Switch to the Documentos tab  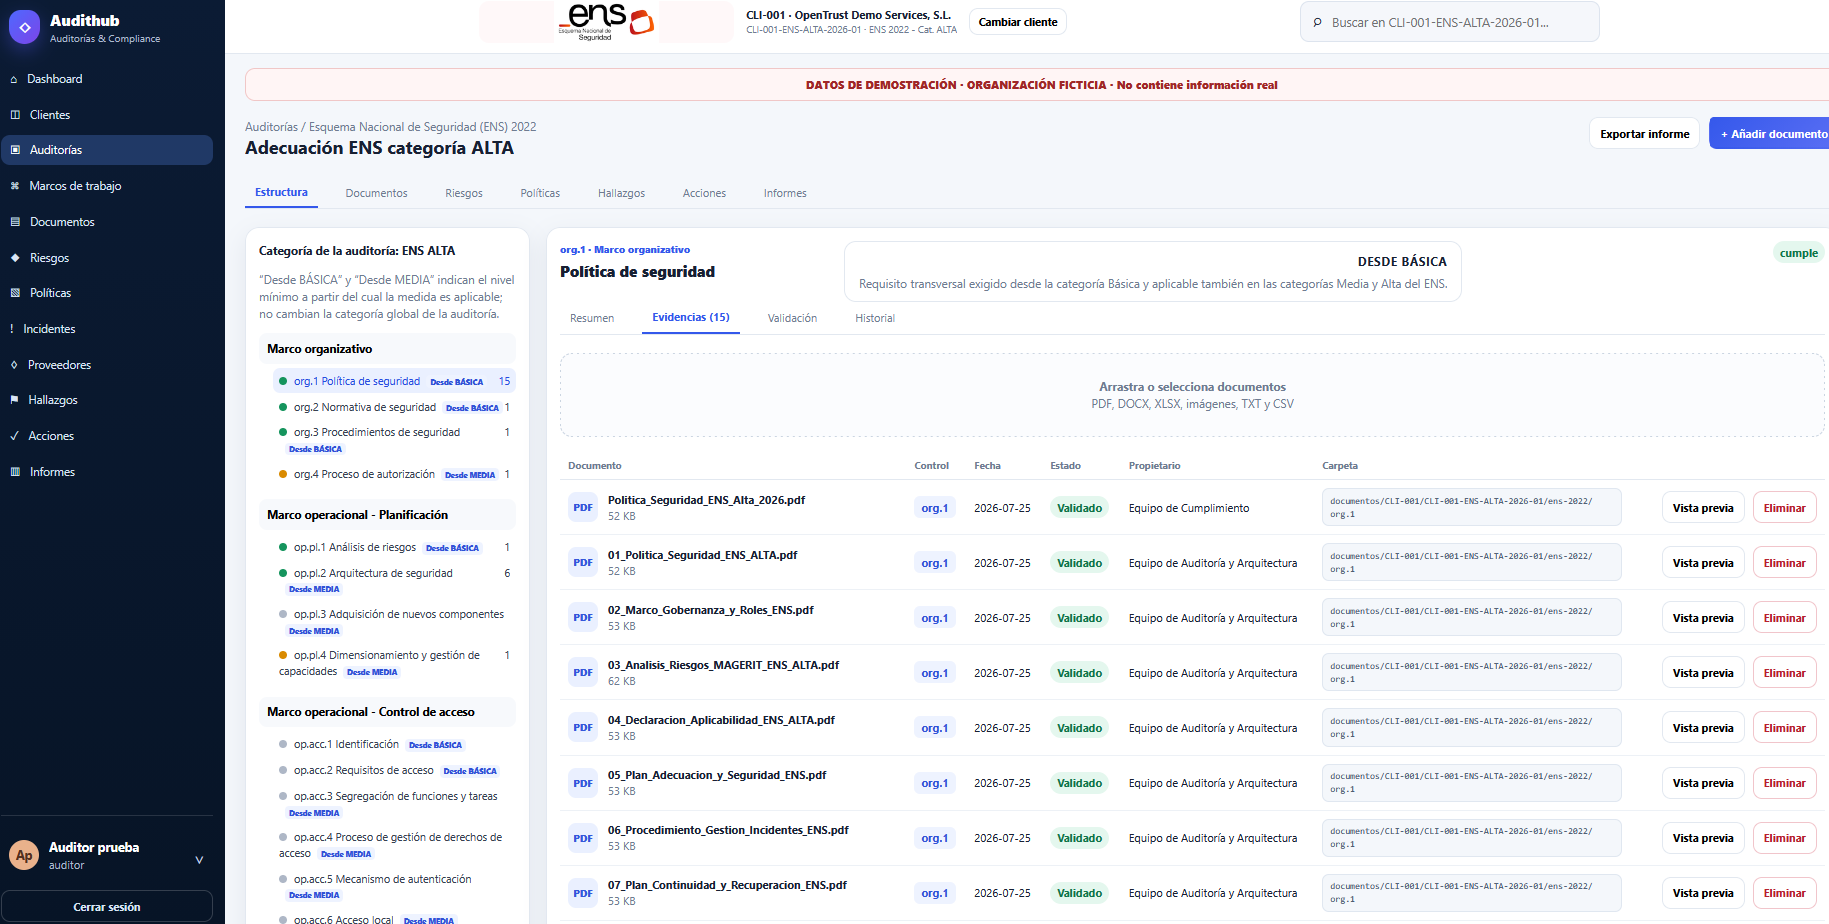pos(376,193)
